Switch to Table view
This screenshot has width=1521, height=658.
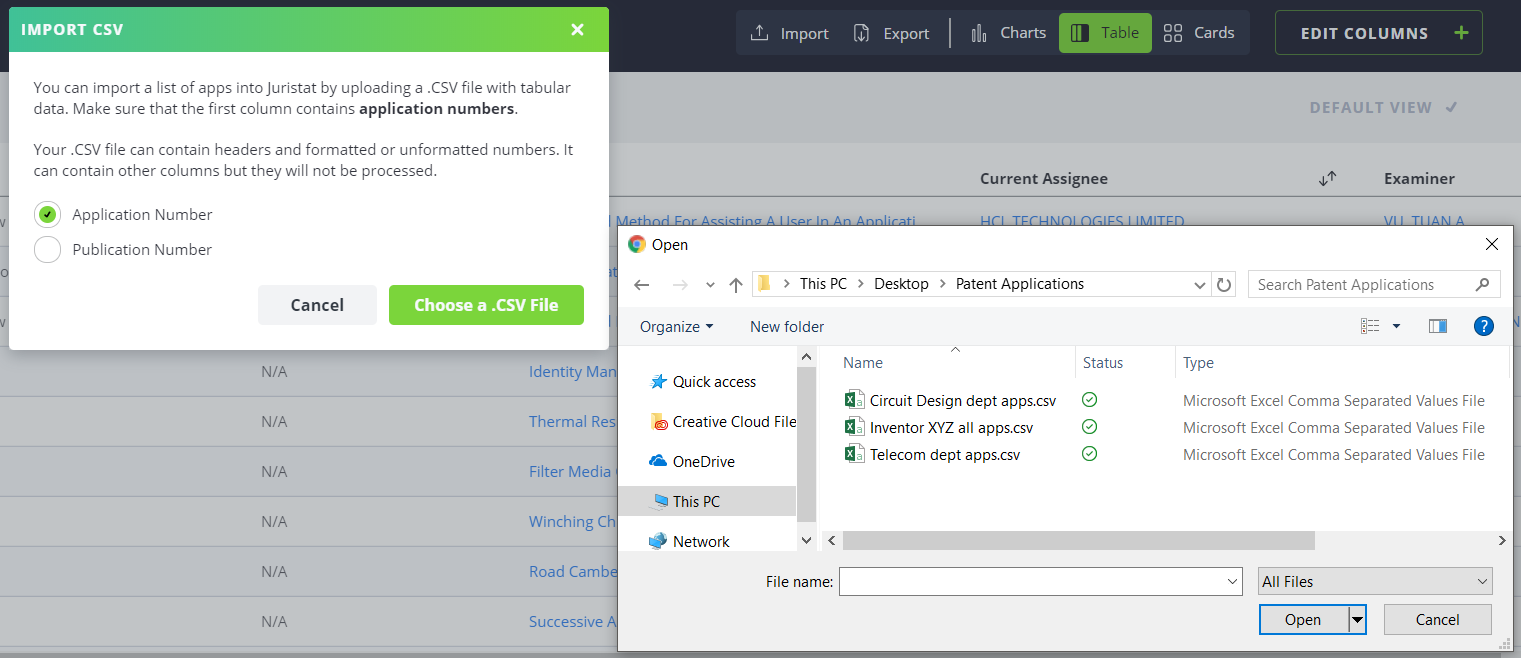(x=1105, y=33)
